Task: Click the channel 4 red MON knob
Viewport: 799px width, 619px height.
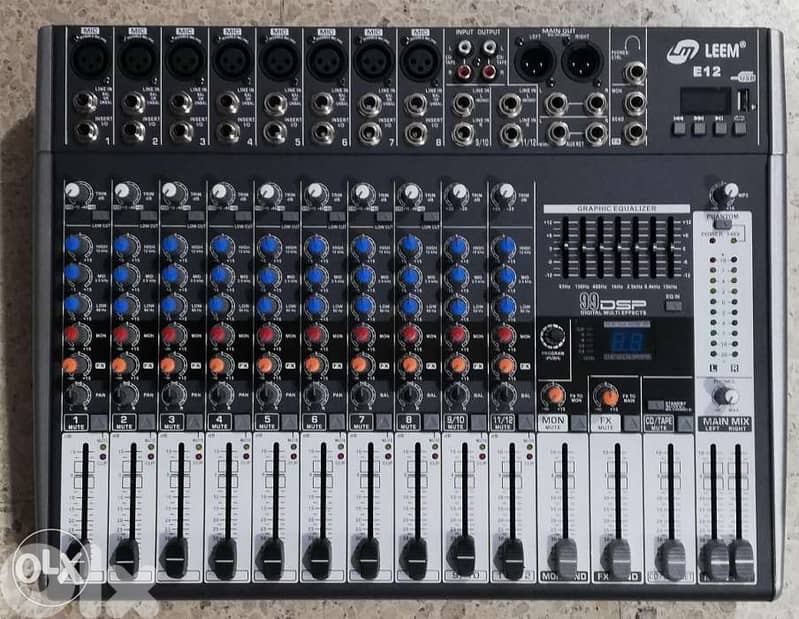Action: (x=219, y=335)
